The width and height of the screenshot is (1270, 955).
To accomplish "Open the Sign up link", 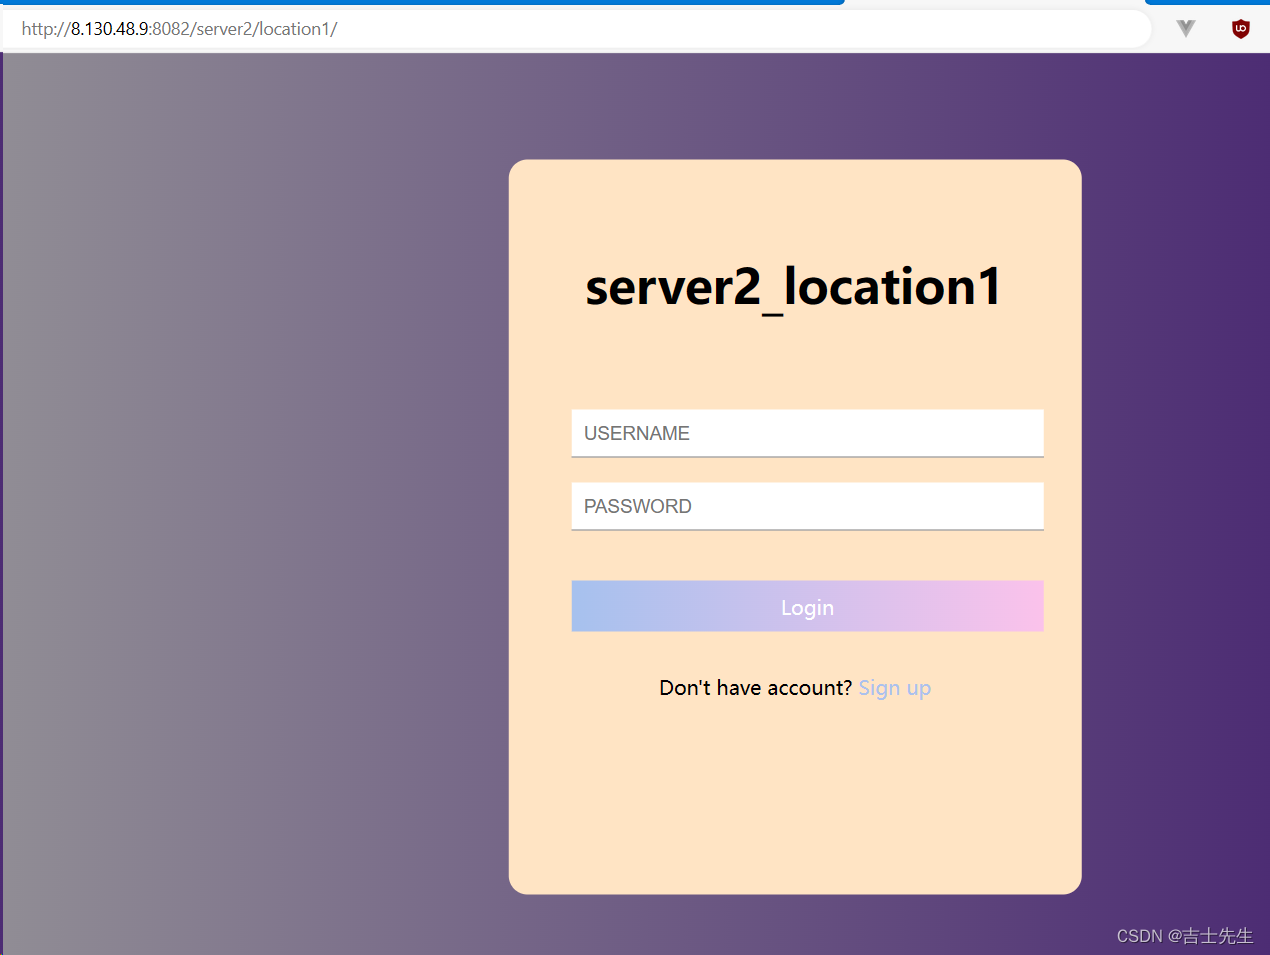I will (x=895, y=688).
